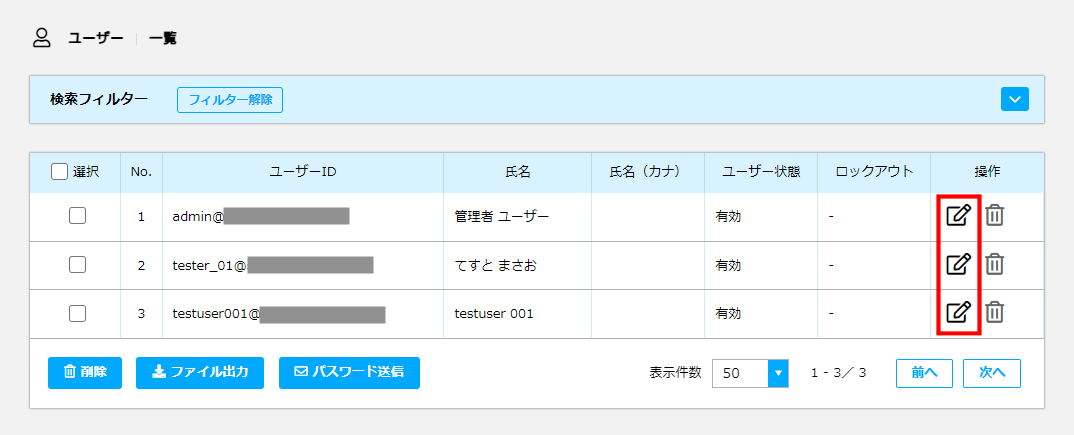1074x435 pixels.
Task: Check the checkbox for row No. 2
Action: (77, 264)
